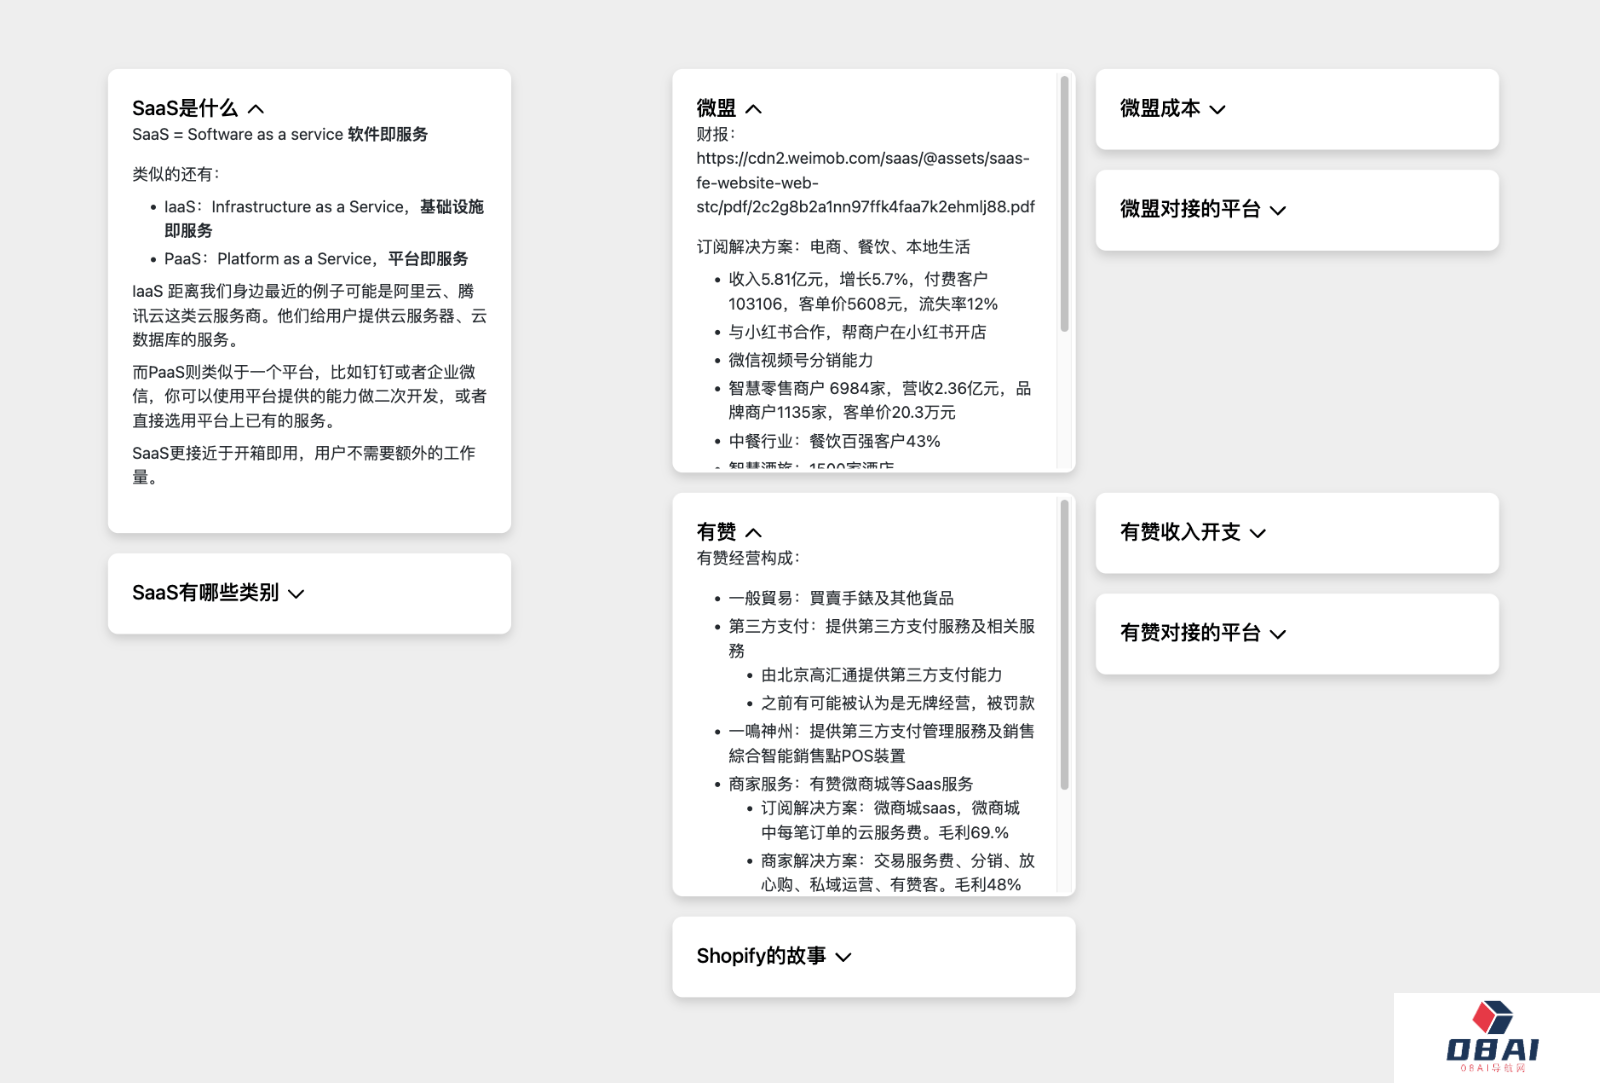Click the Shopify的故事 heading text
1600x1083 pixels.
click(x=761, y=956)
